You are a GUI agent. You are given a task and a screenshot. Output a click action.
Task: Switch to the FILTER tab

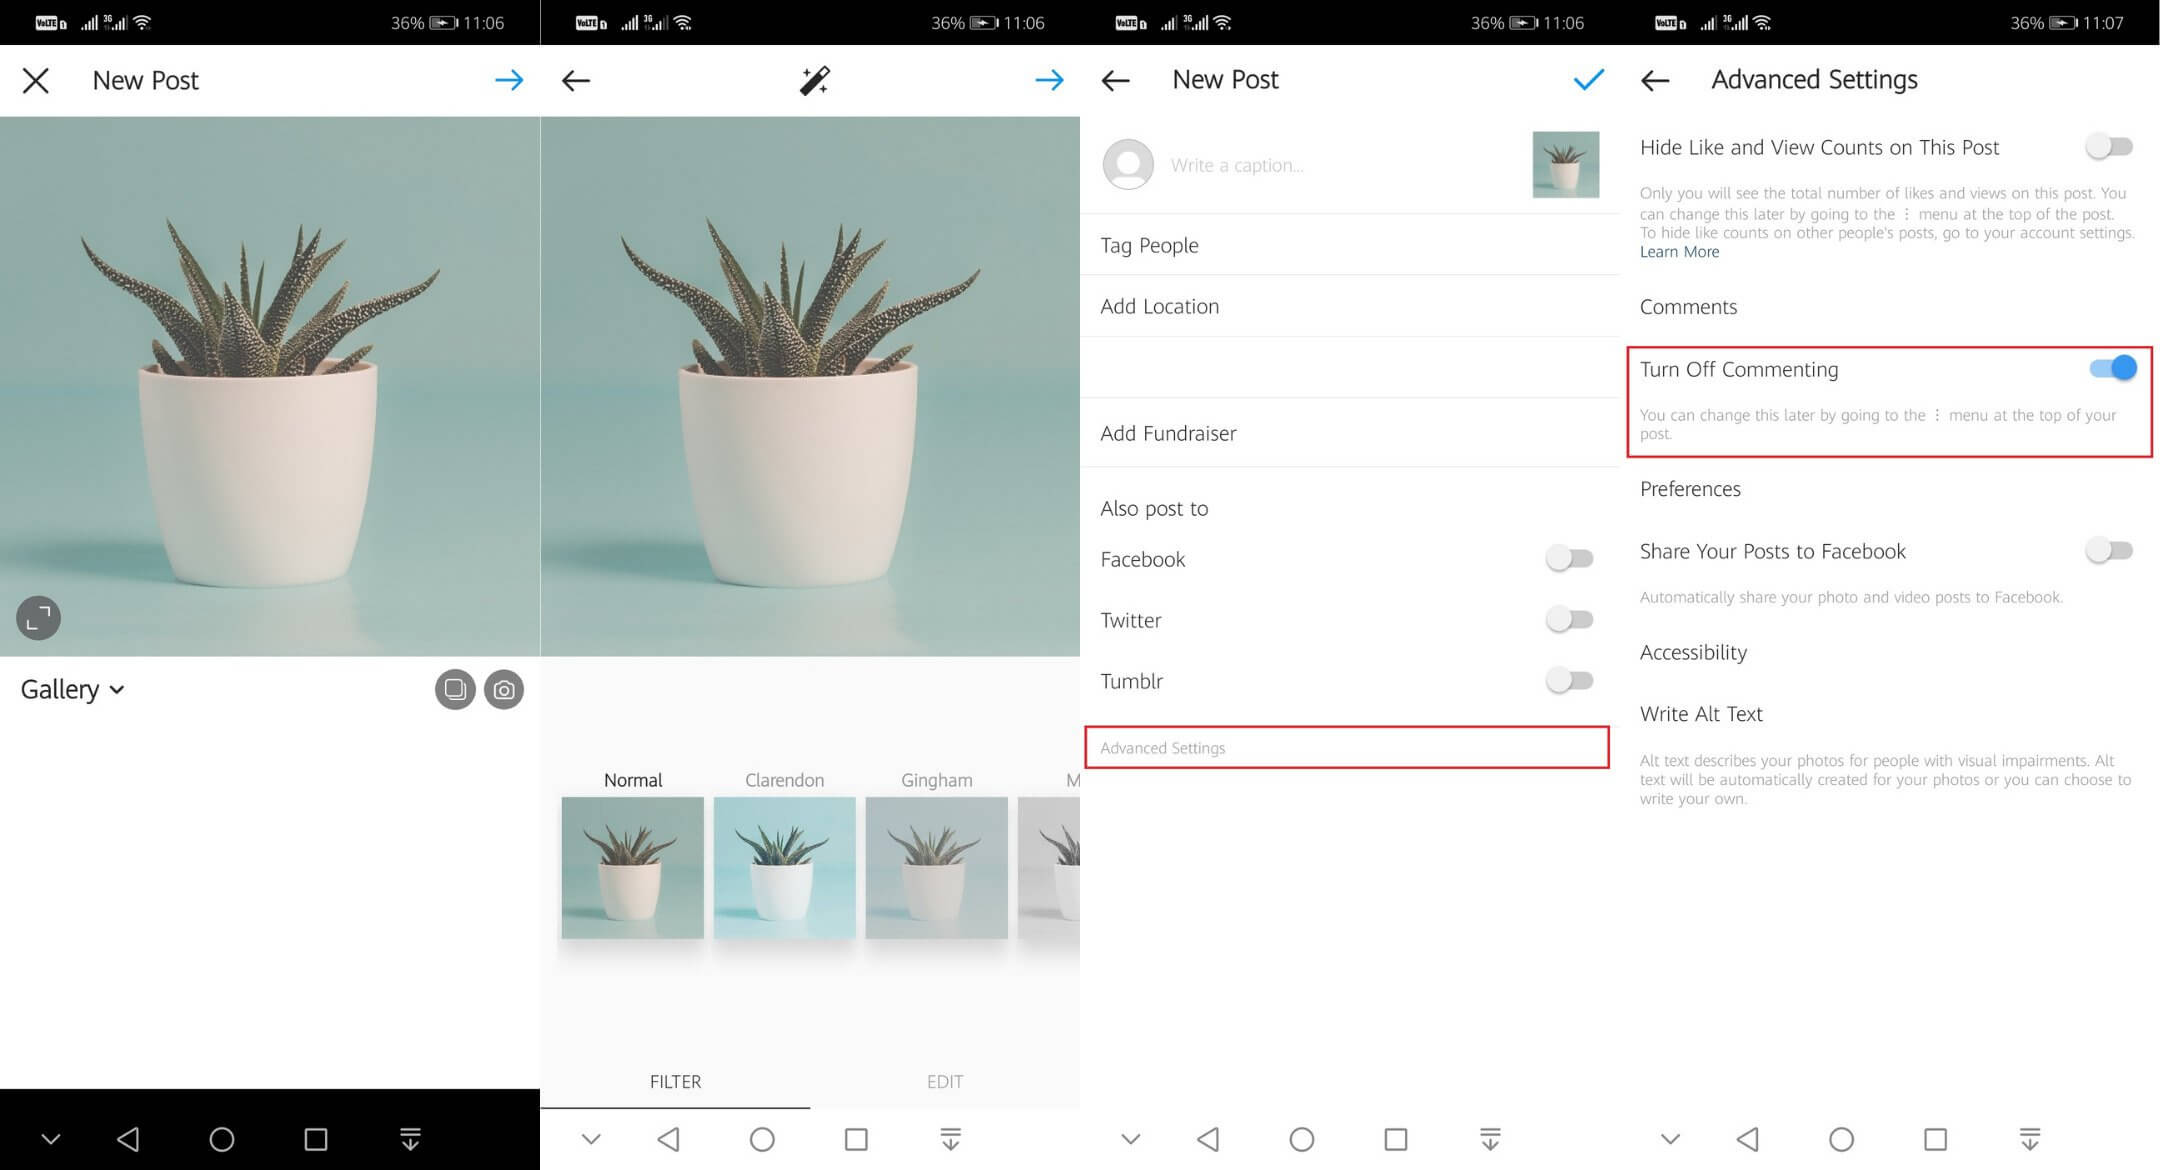pos(675,1081)
